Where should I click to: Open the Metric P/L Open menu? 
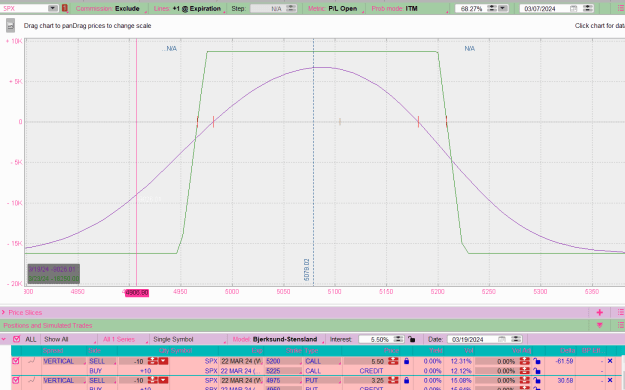click(x=335, y=8)
